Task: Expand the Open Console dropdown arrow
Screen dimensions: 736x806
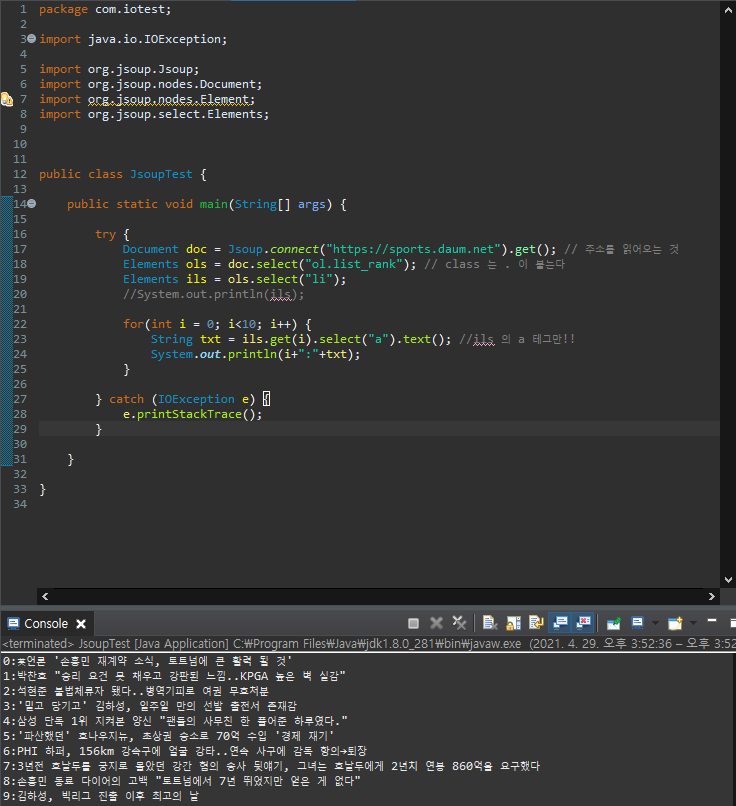Action: click(693, 624)
